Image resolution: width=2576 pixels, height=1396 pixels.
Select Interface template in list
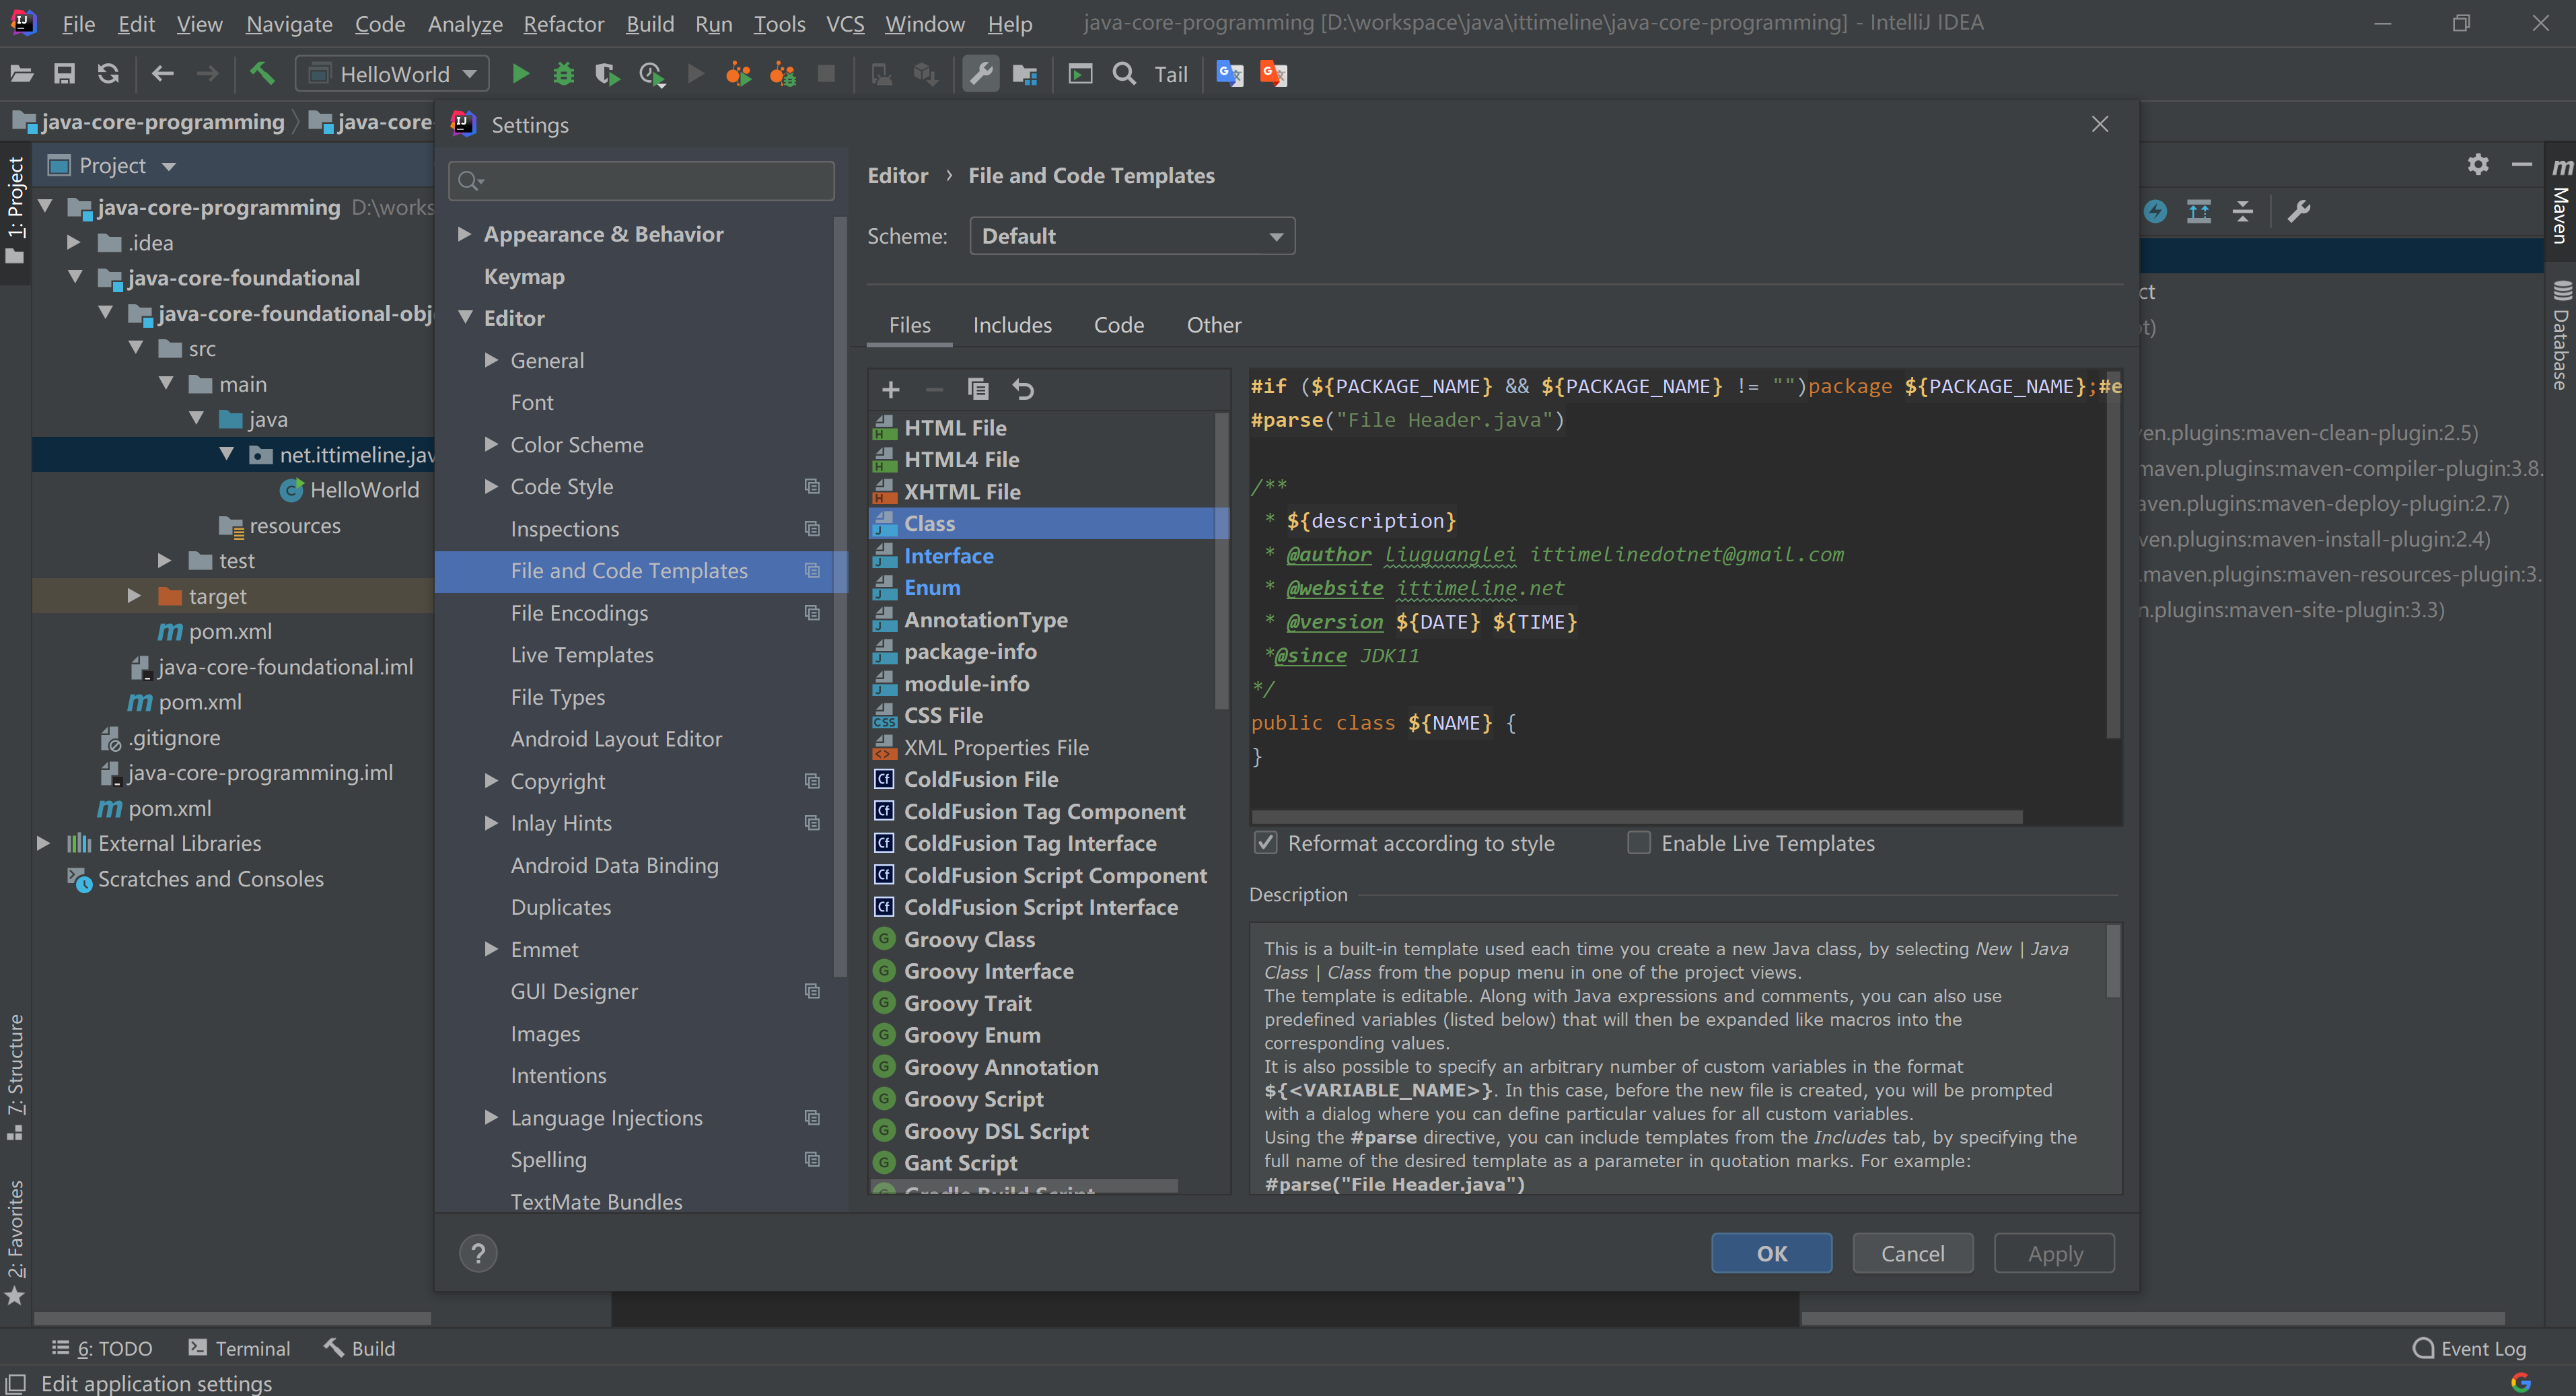tap(1048, 555)
